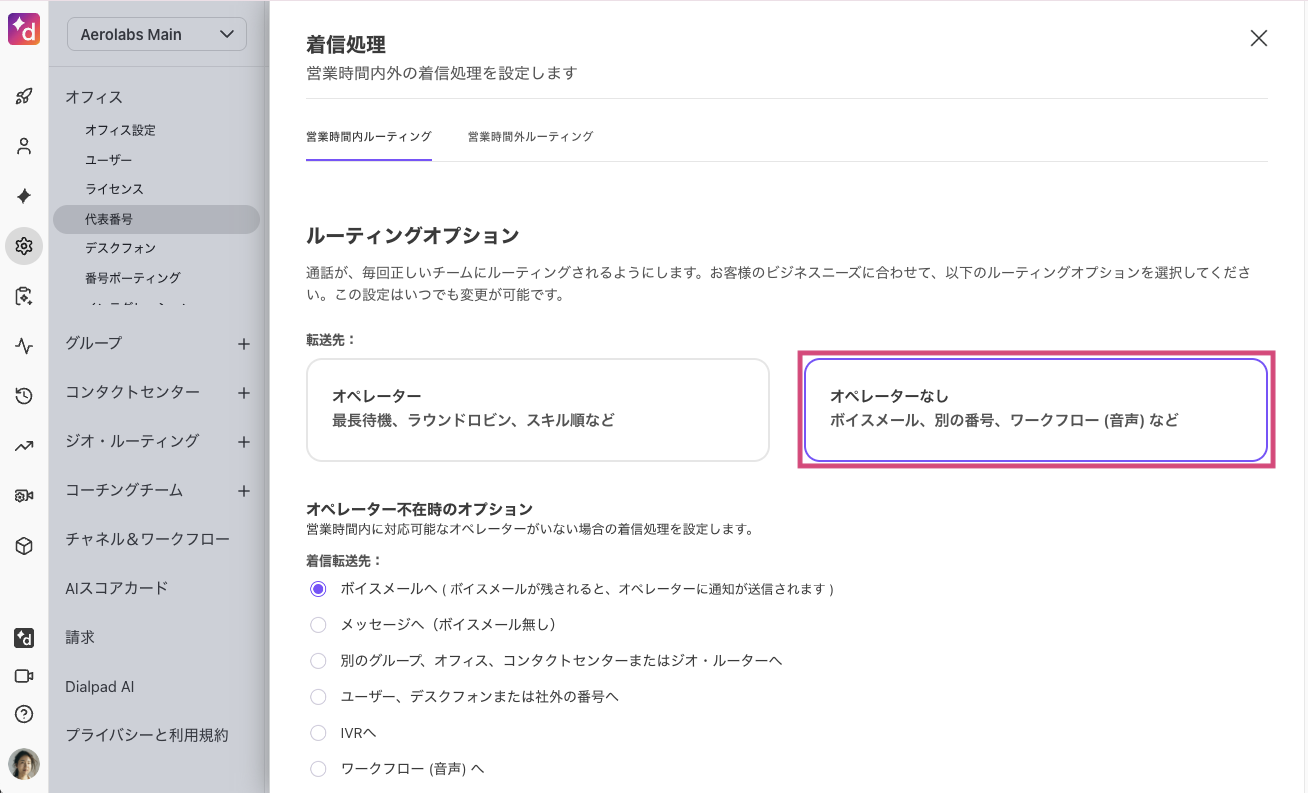Click the user profile avatar thumbnail
The image size is (1308, 793).
click(24, 764)
